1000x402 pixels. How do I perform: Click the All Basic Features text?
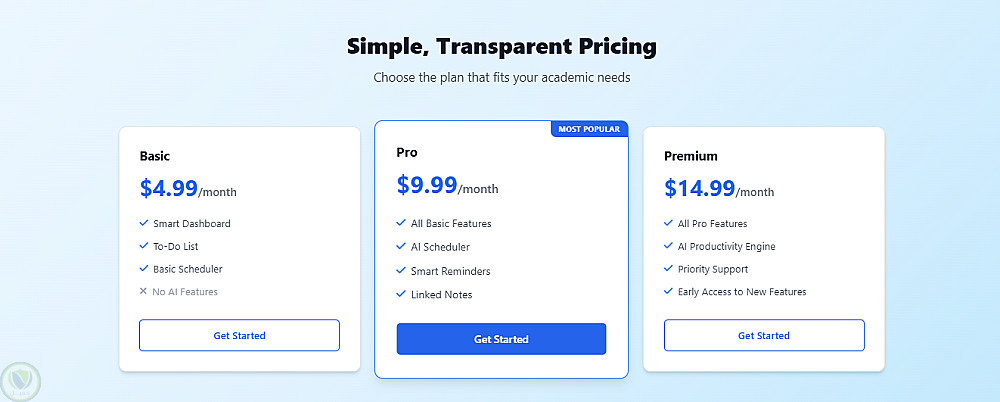[x=451, y=223]
